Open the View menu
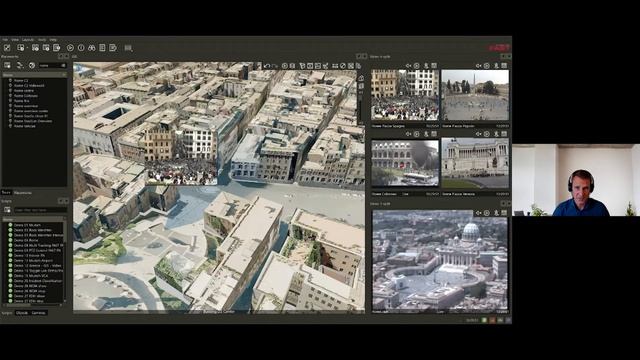Image resolution: width=640 pixels, height=360 pixels. tap(15, 40)
